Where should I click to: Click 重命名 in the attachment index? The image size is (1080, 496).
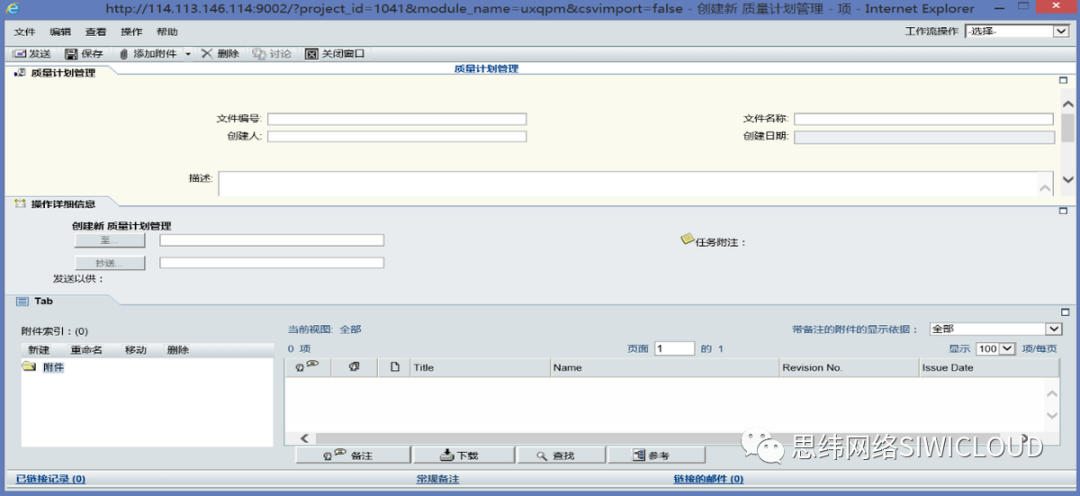[x=87, y=350]
